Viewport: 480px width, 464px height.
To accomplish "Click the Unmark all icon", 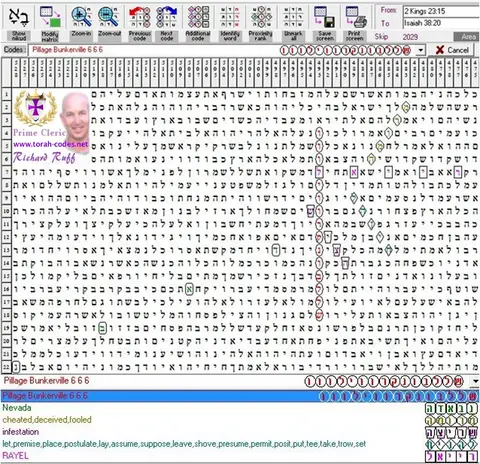I will click(293, 17).
